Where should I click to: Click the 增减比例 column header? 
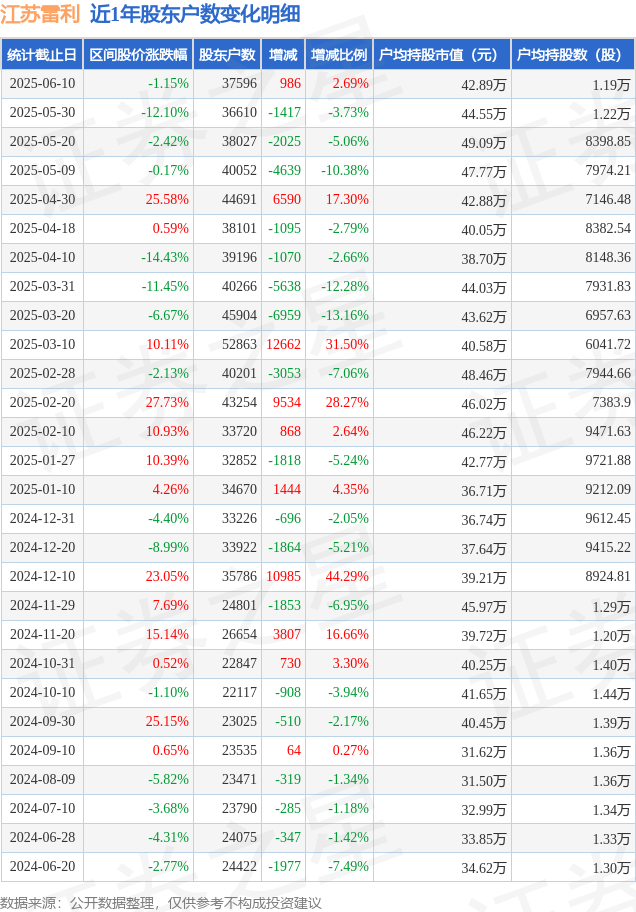point(339,55)
